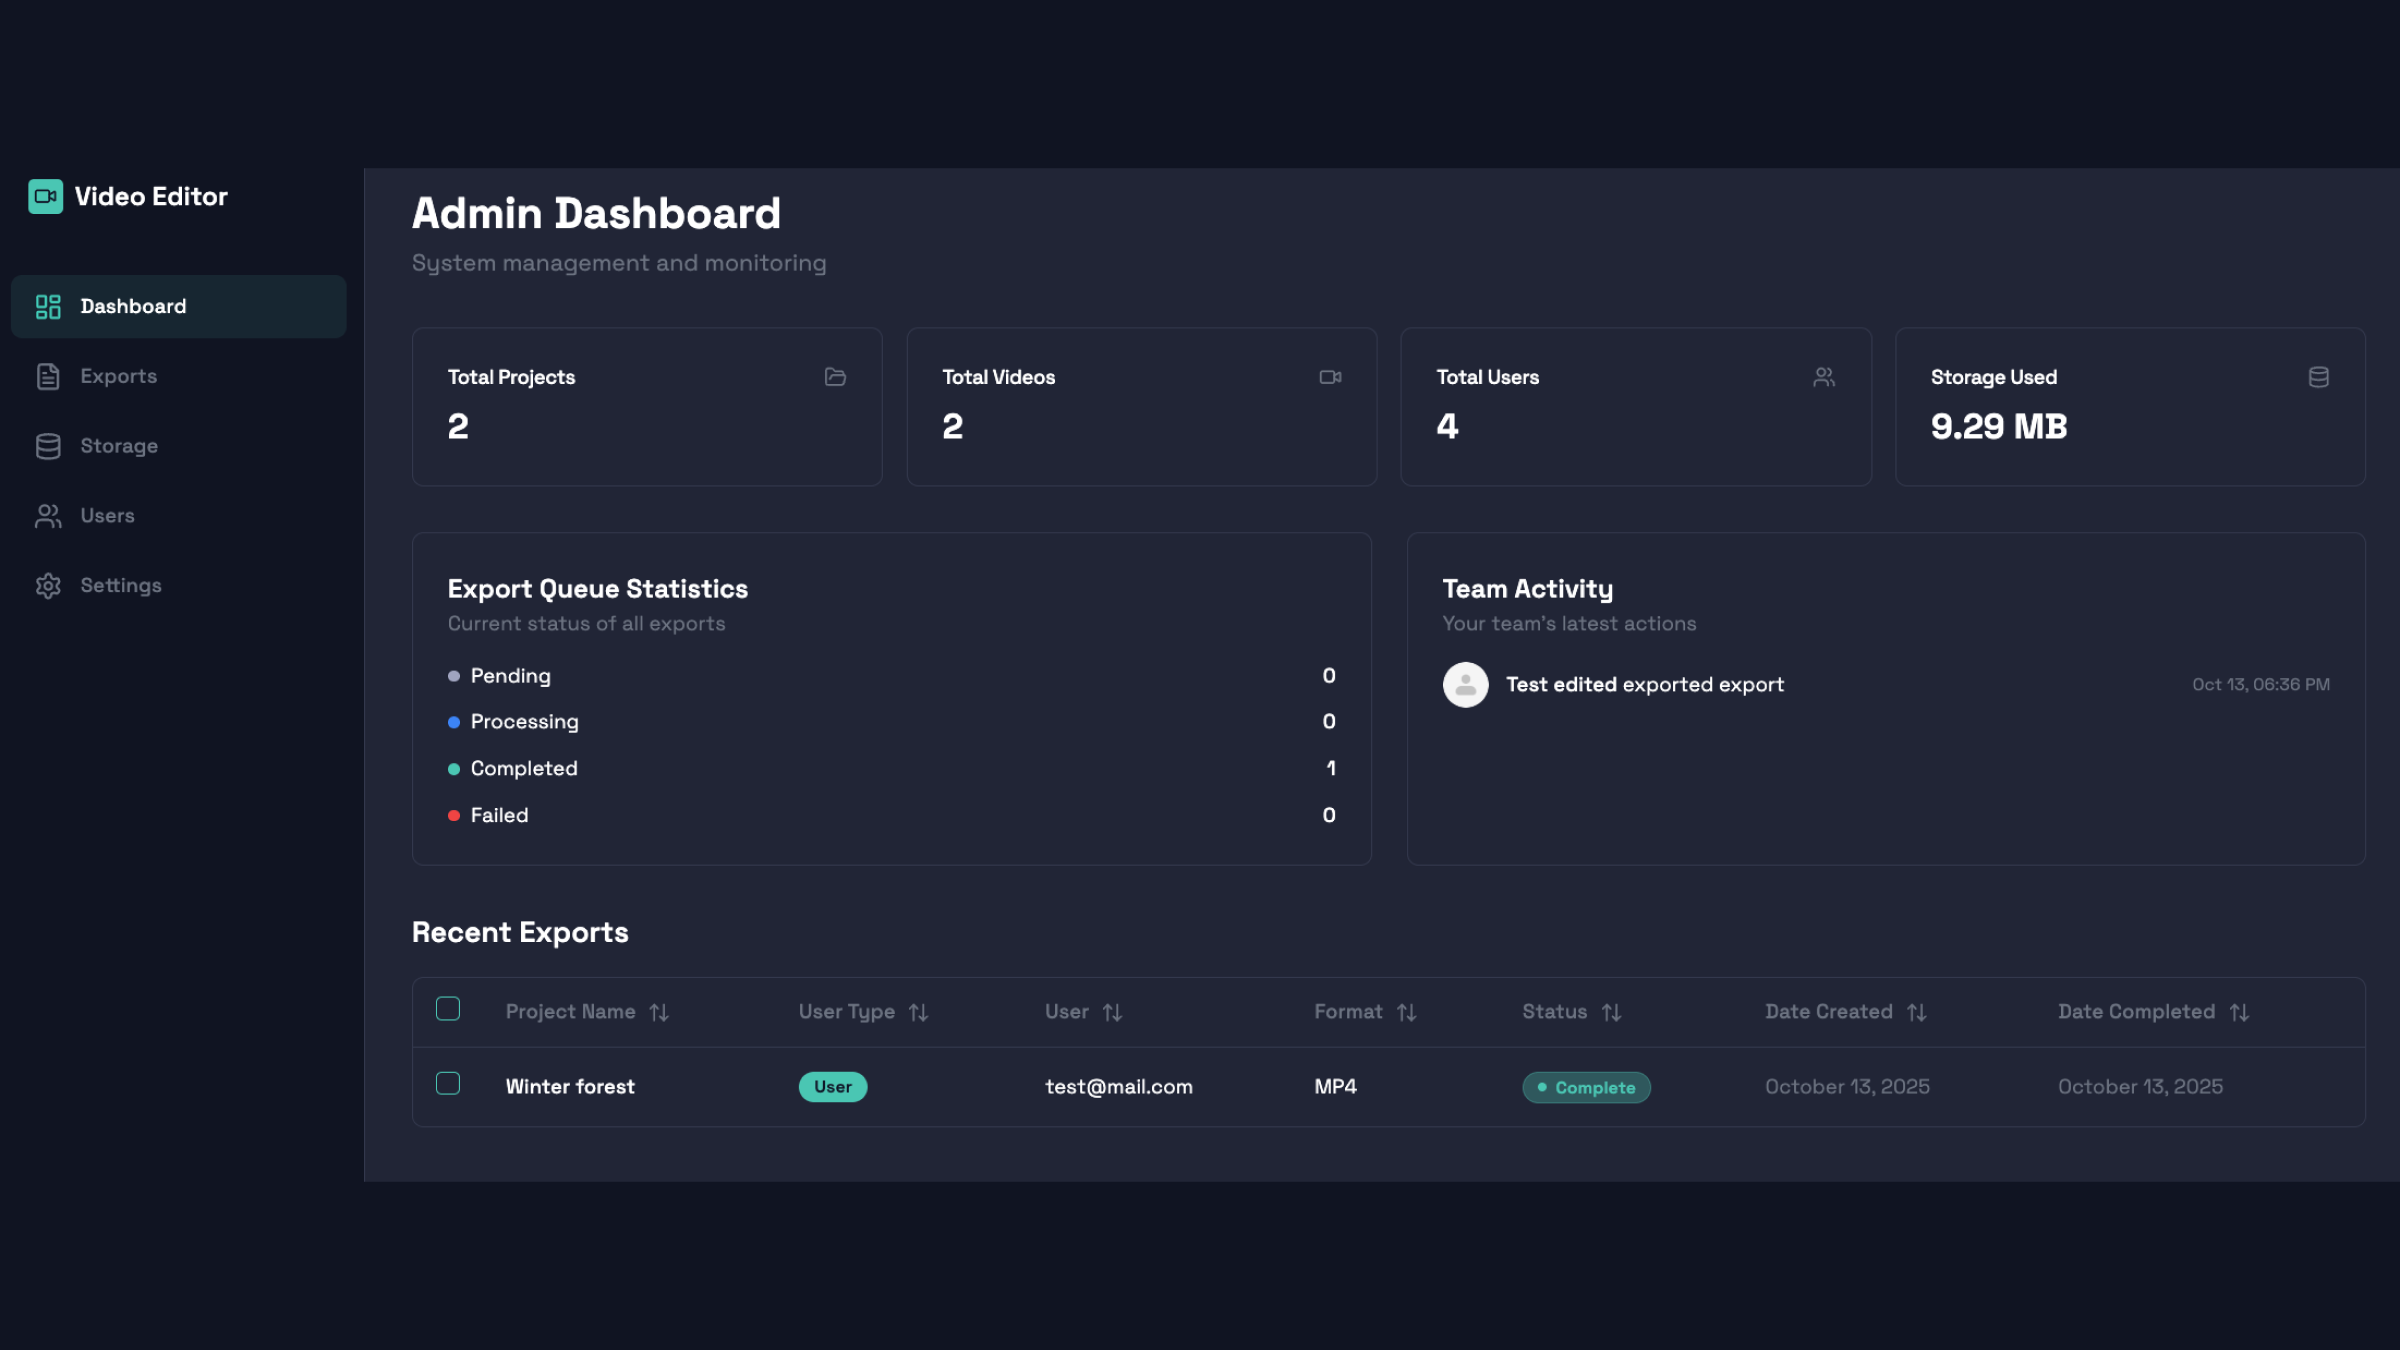Click the Exports document icon in sidebar
The width and height of the screenshot is (2400, 1350).
coord(48,377)
